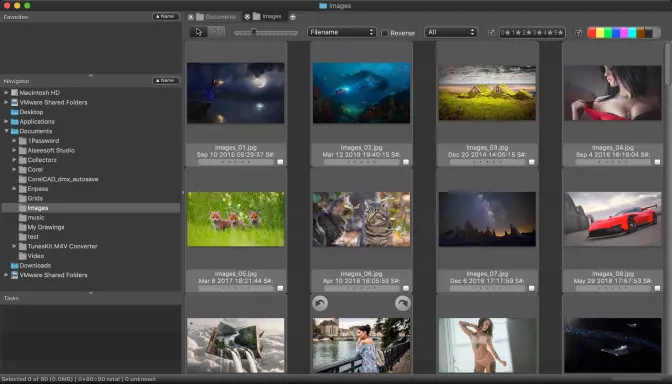The width and height of the screenshot is (672, 384).
Task: Toggle the color label filter checkbox
Action: (x=579, y=33)
